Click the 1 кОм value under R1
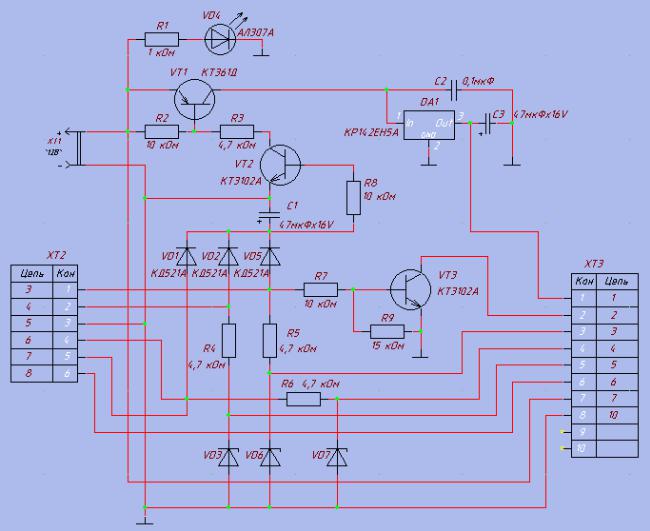 point(162,53)
